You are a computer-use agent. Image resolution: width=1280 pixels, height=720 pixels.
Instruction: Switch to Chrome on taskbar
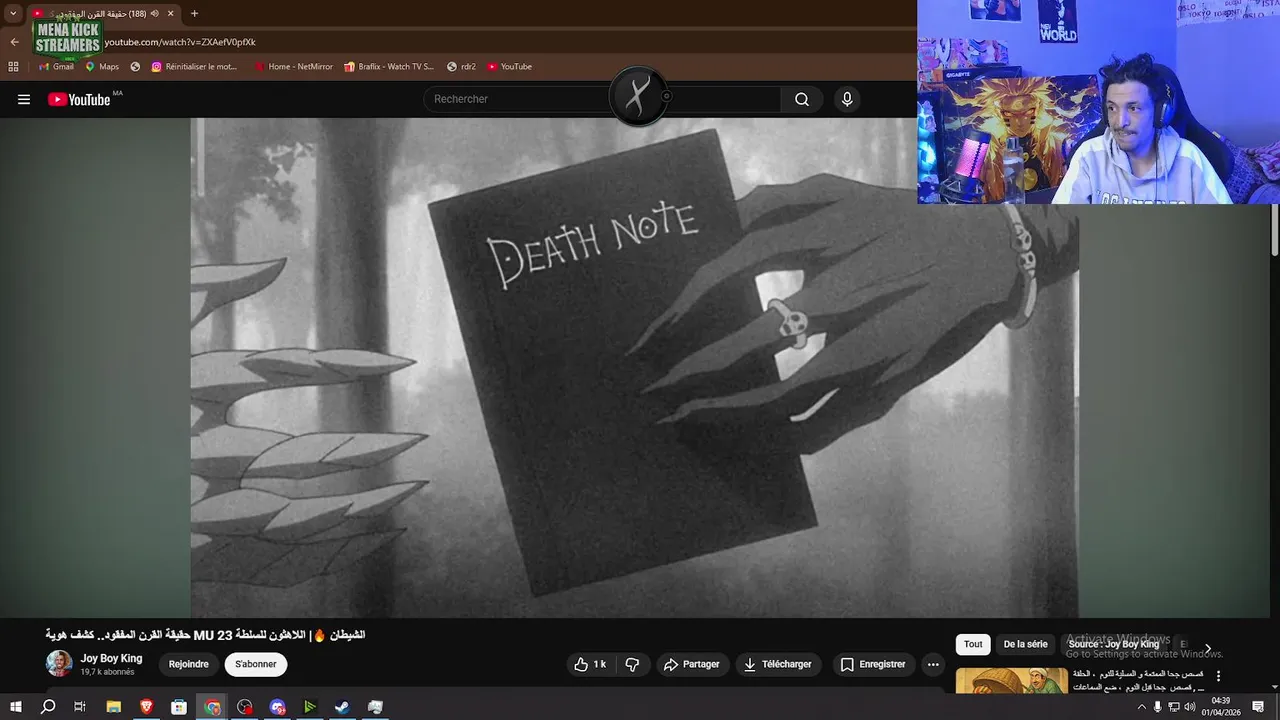pos(212,707)
